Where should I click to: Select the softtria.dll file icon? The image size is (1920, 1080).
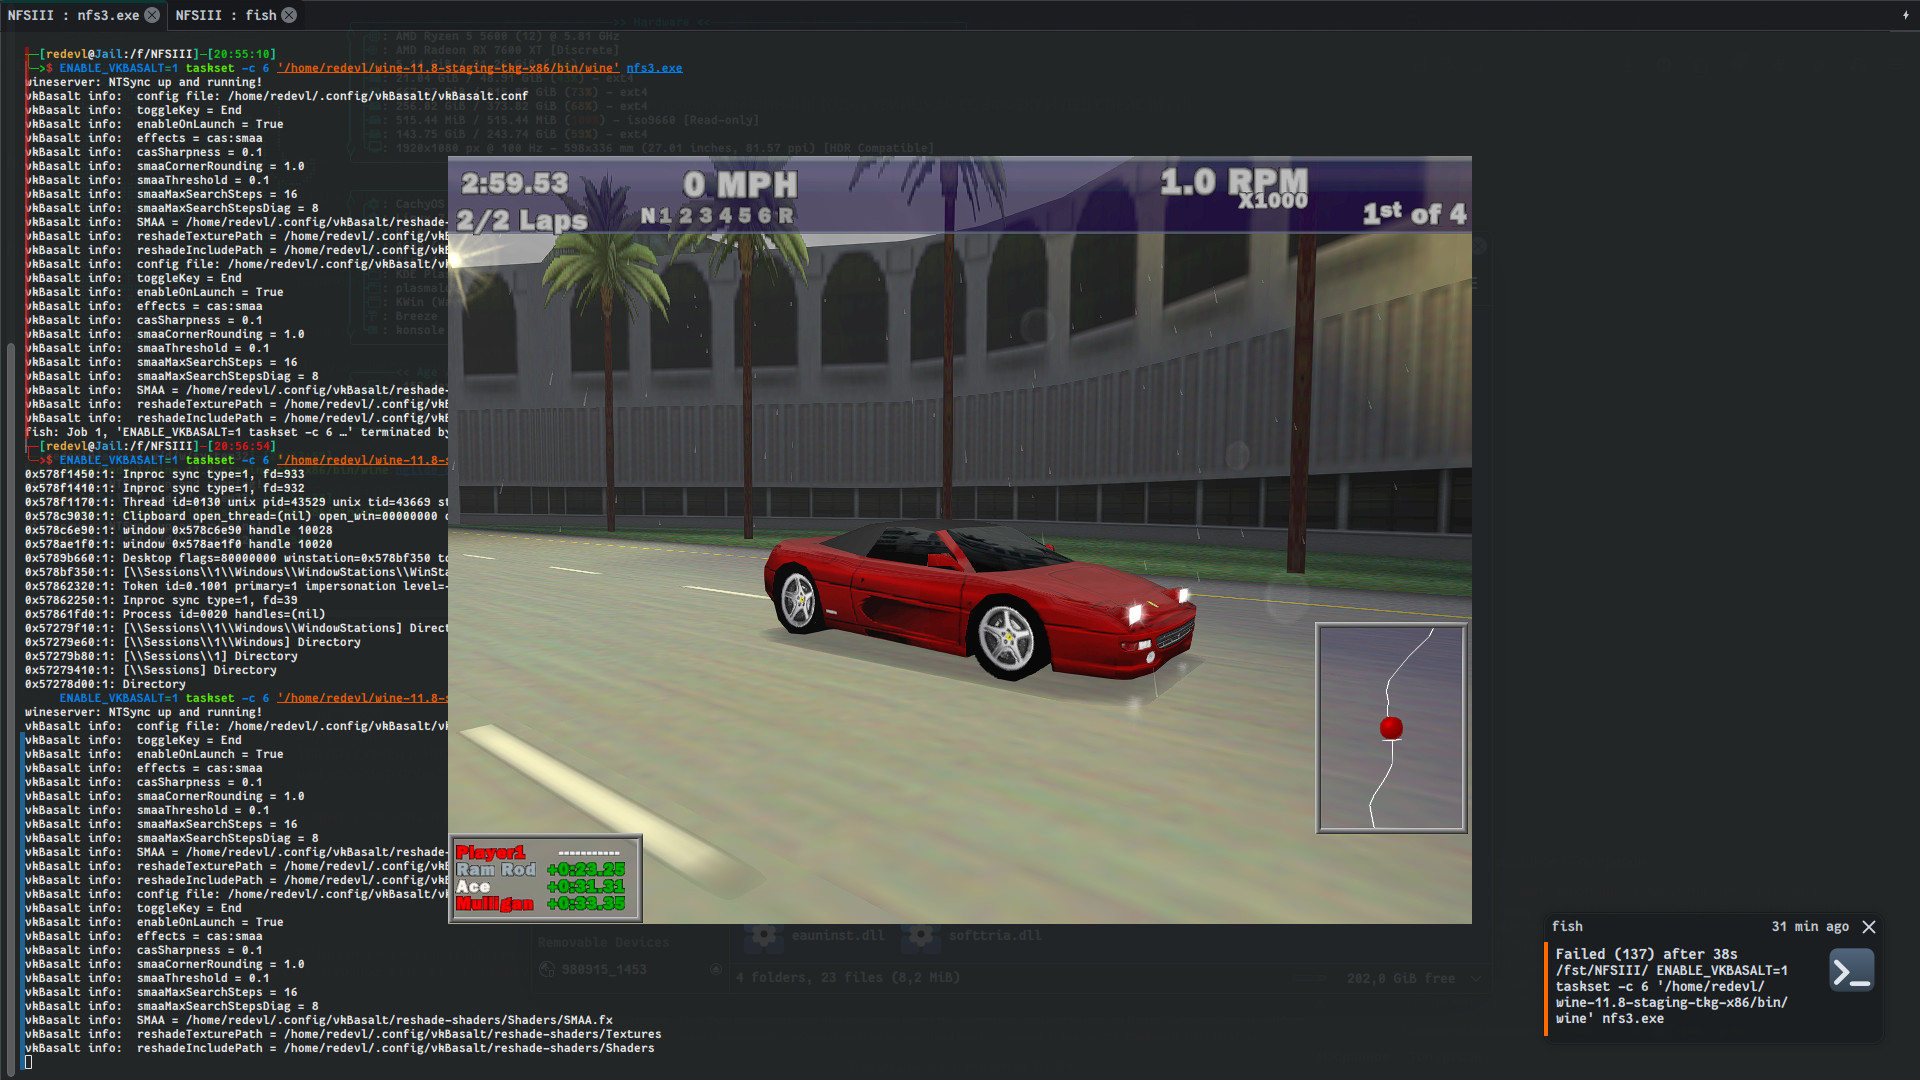[x=920, y=935]
